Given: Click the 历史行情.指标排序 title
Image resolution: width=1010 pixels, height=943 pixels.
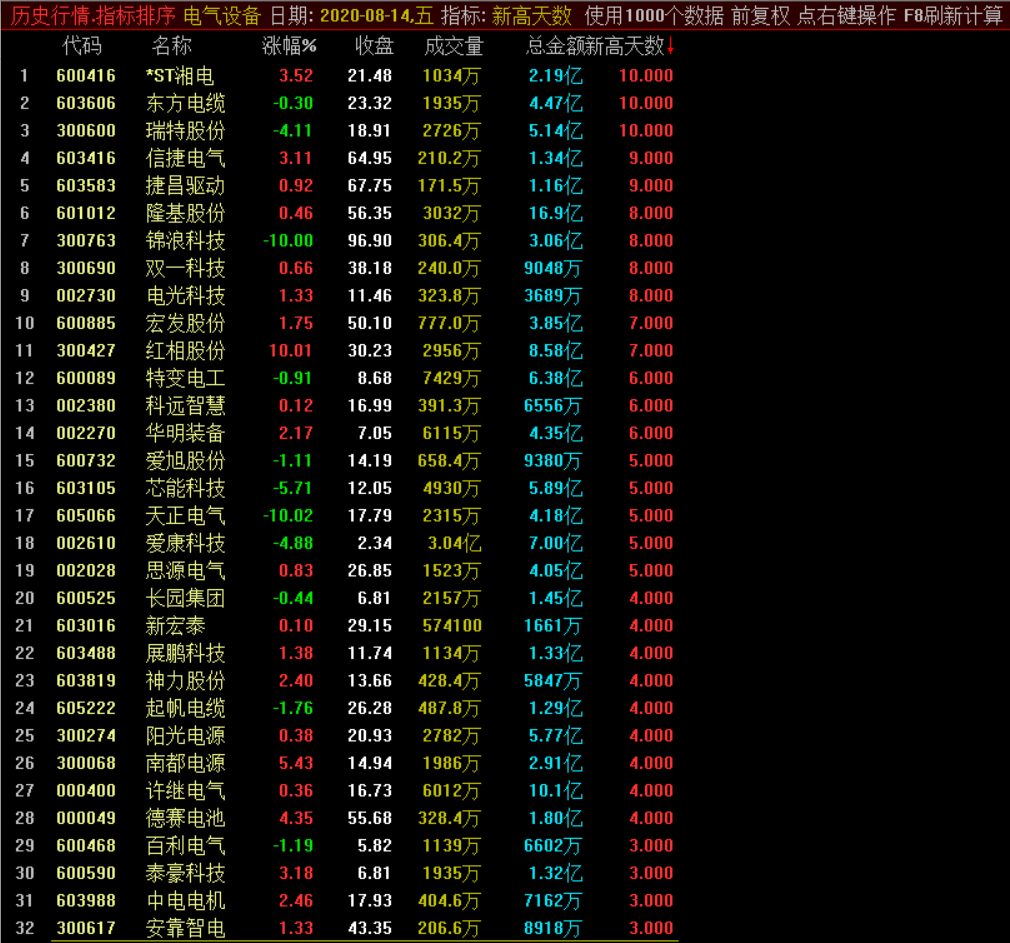Looking at the screenshot, I should [93, 15].
